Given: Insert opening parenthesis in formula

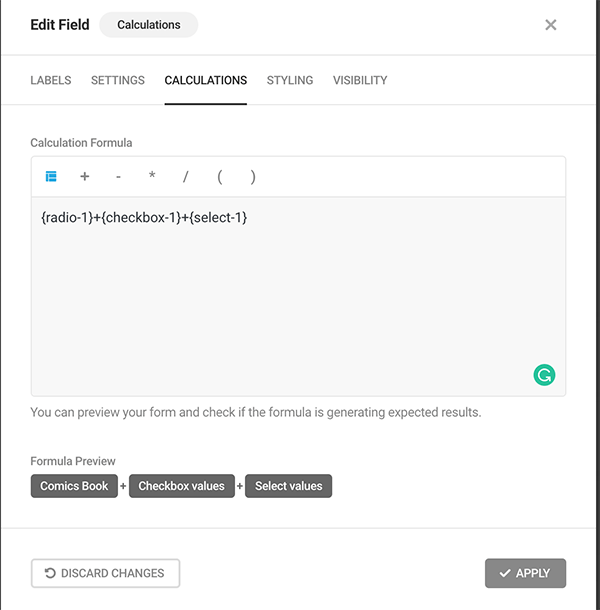Looking at the screenshot, I should click(219, 177).
